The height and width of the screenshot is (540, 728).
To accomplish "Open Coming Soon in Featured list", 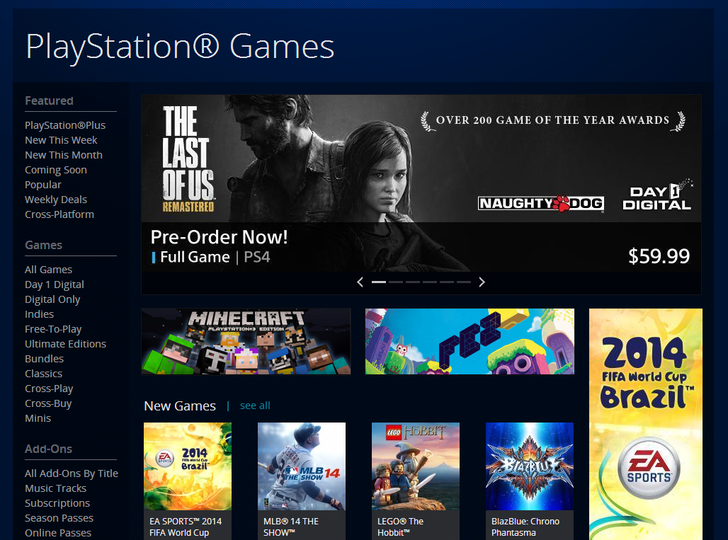I will point(56,170).
